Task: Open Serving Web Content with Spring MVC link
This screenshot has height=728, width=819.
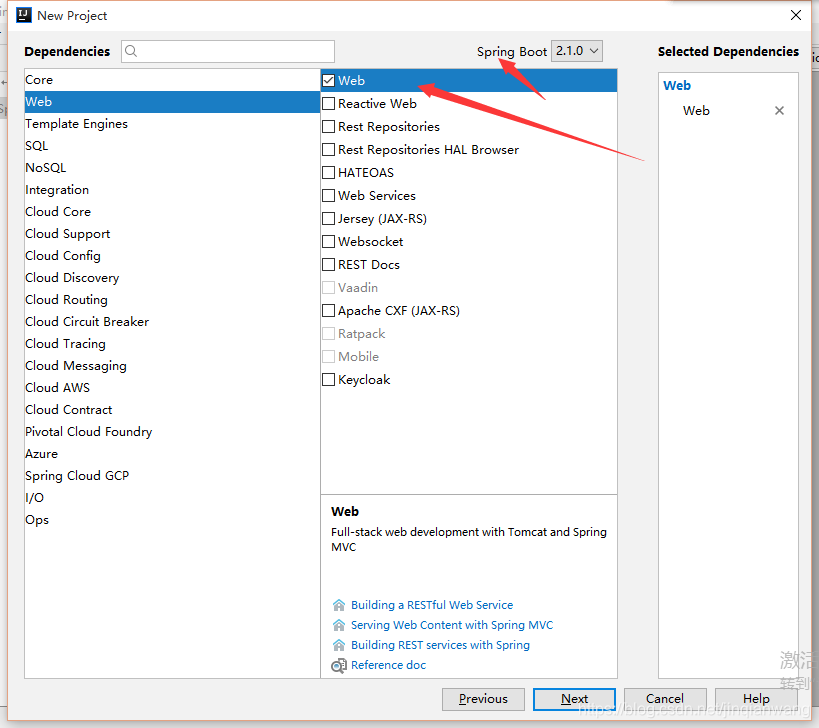Action: click(452, 625)
